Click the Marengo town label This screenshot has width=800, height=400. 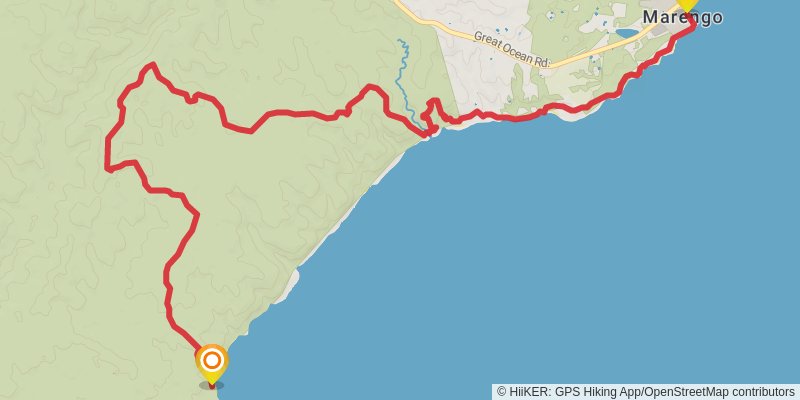[682, 17]
